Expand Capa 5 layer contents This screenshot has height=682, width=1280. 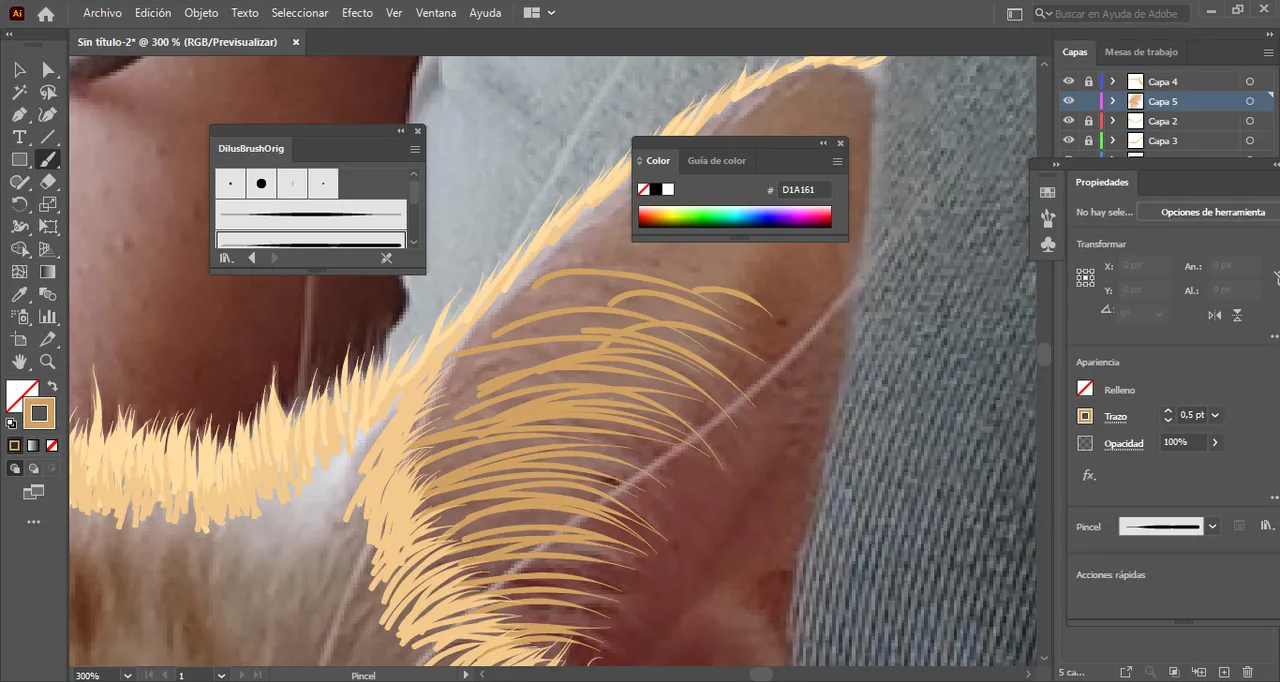click(x=1113, y=101)
